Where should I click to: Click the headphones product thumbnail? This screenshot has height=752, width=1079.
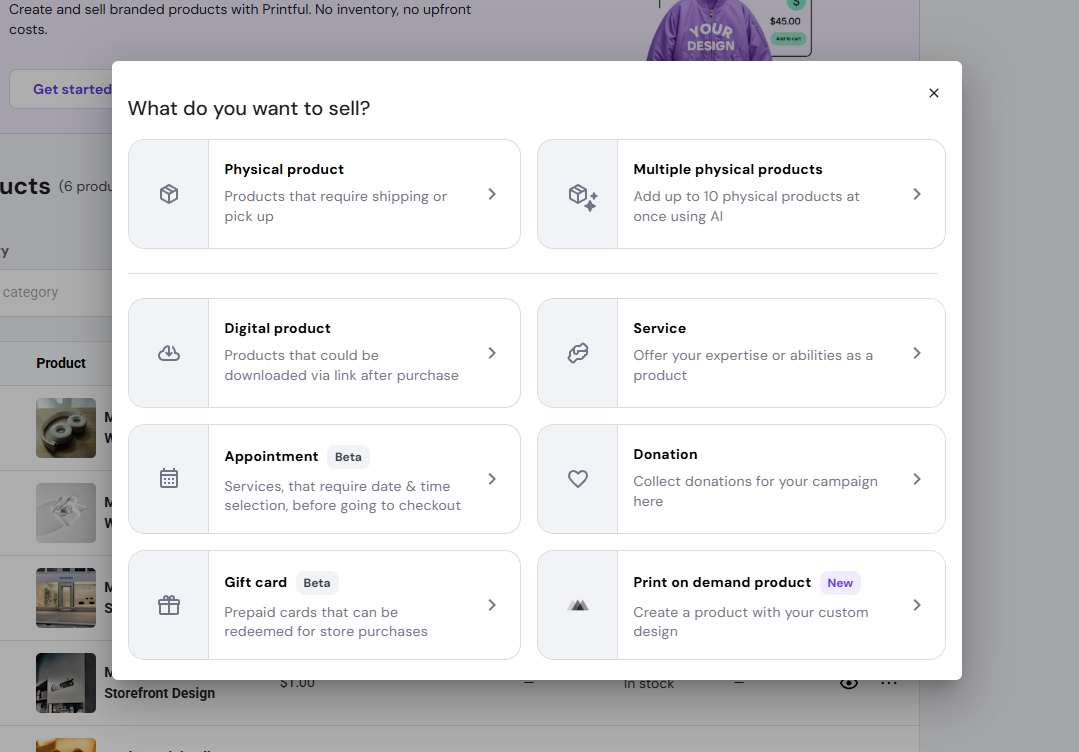pyautogui.click(x=66, y=428)
